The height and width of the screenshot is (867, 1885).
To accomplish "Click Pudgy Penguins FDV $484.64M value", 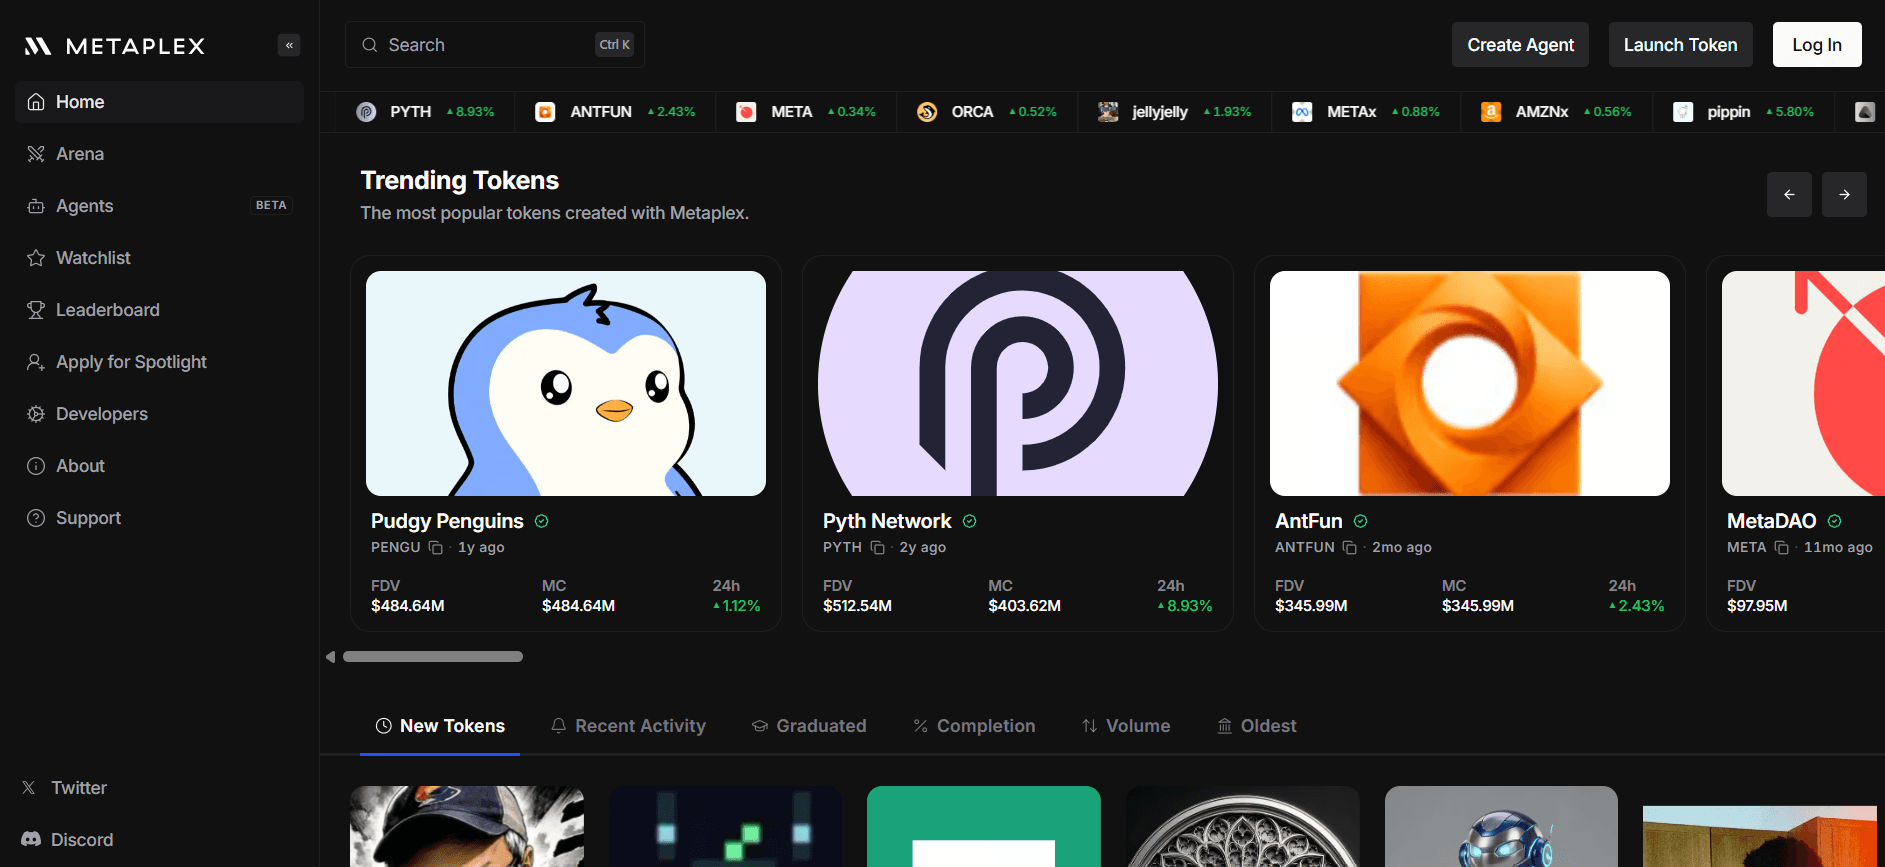I will tap(408, 606).
